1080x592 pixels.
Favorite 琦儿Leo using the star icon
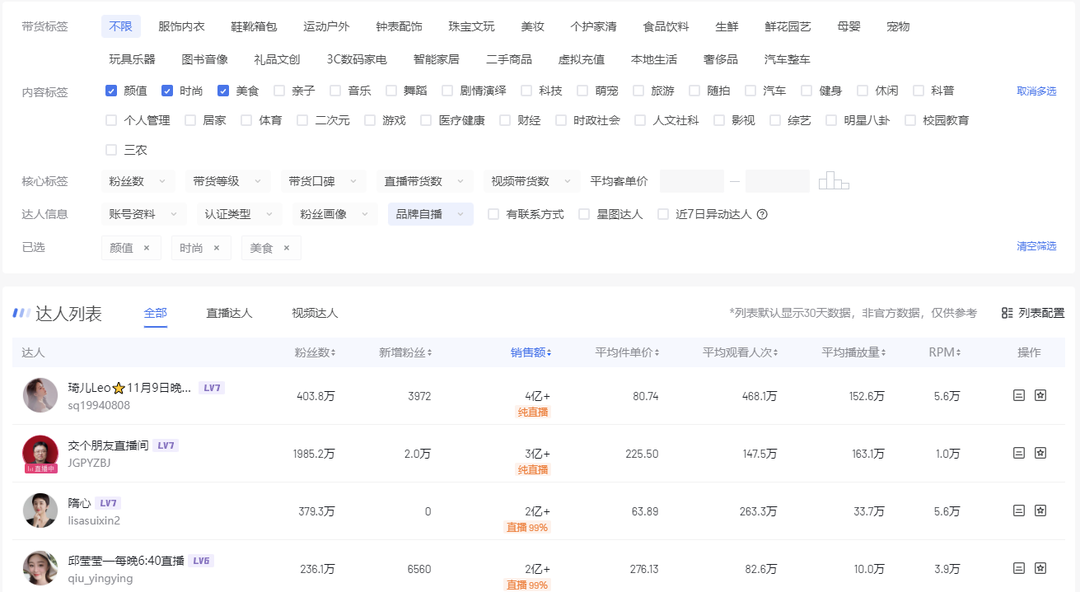click(1040, 395)
